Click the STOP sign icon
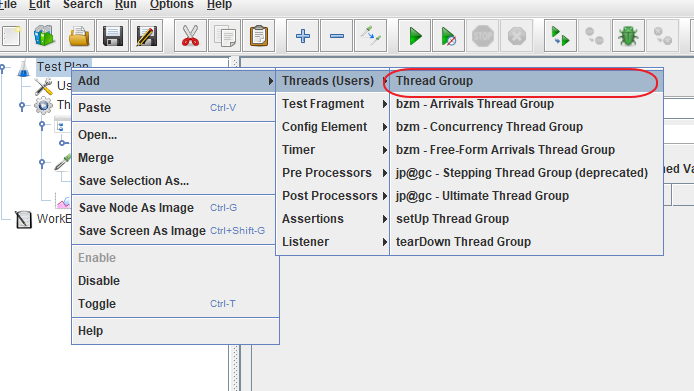694x391 pixels. click(x=482, y=36)
